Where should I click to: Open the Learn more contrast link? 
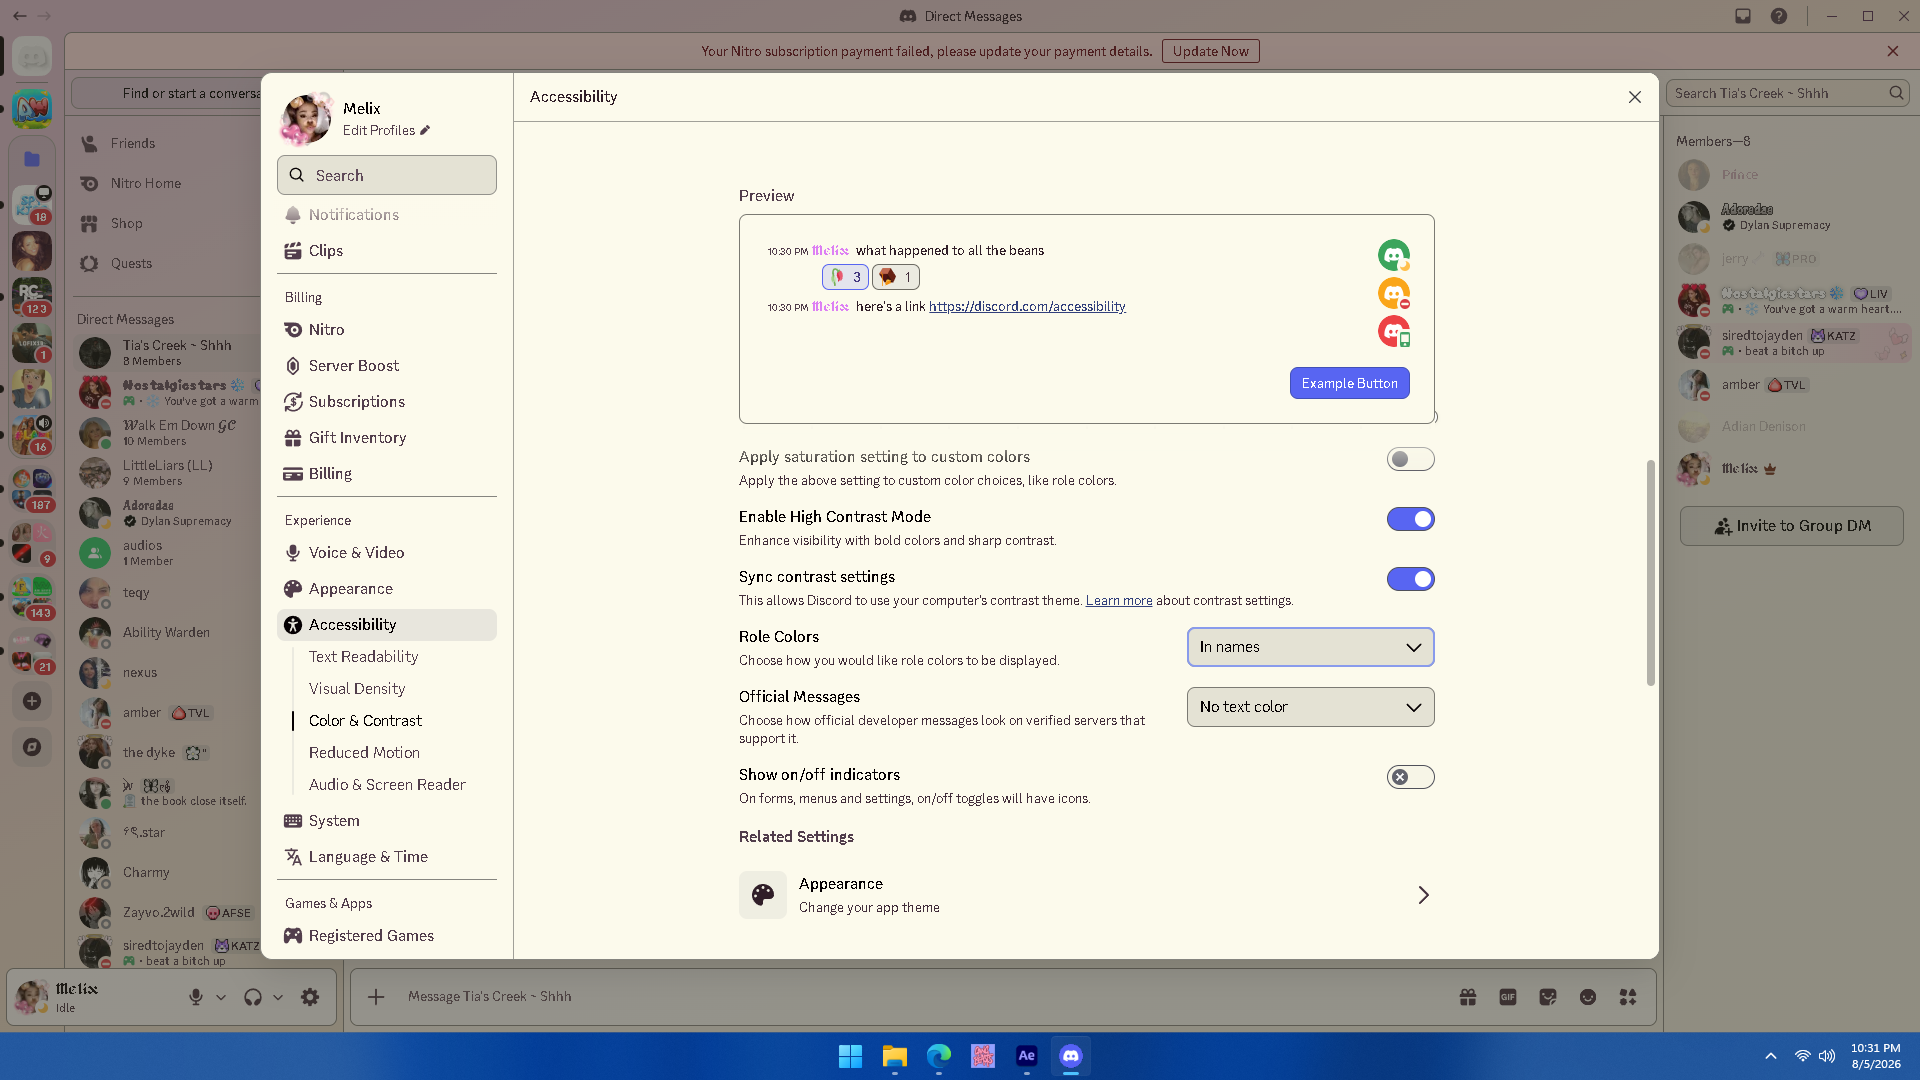1119,601
